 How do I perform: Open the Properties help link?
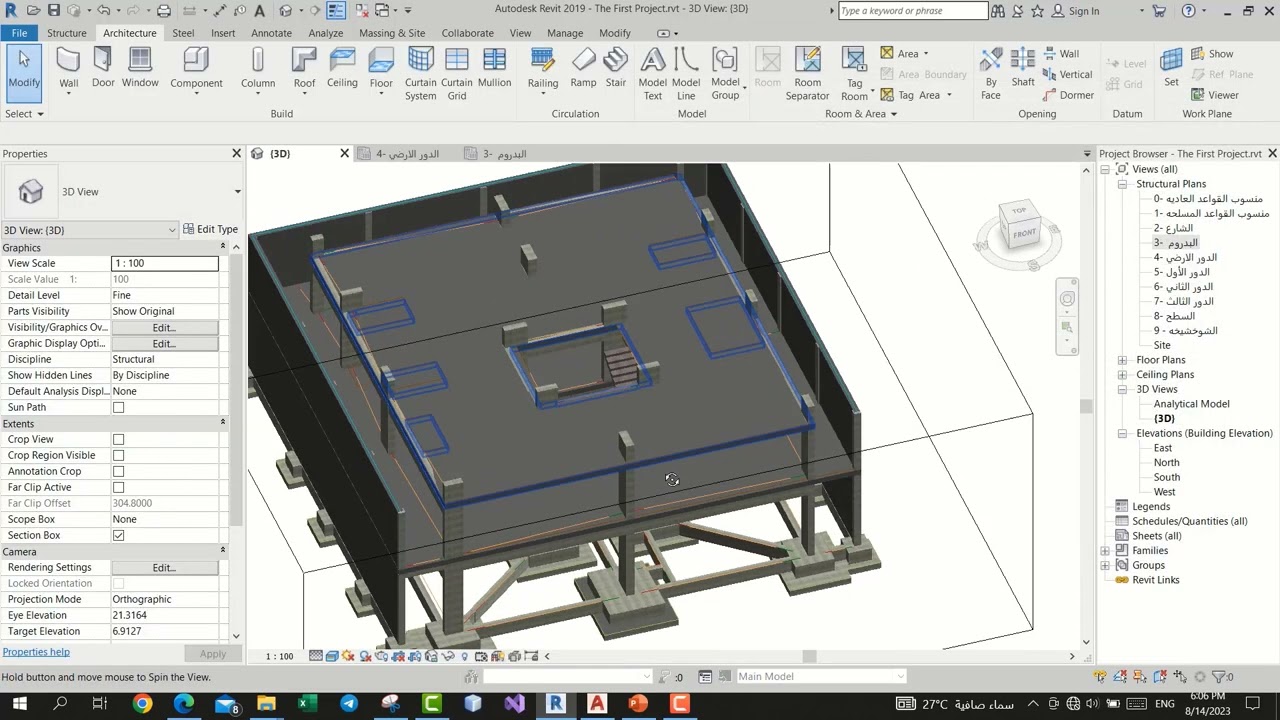point(36,652)
